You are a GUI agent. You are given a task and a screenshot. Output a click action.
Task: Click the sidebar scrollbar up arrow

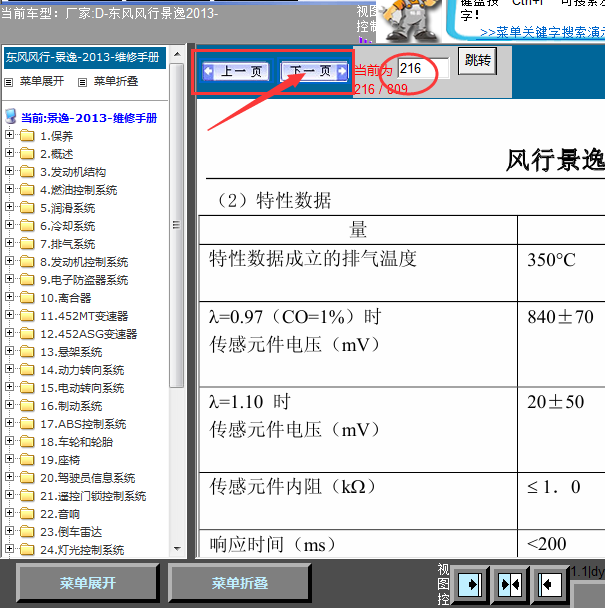[x=177, y=54]
